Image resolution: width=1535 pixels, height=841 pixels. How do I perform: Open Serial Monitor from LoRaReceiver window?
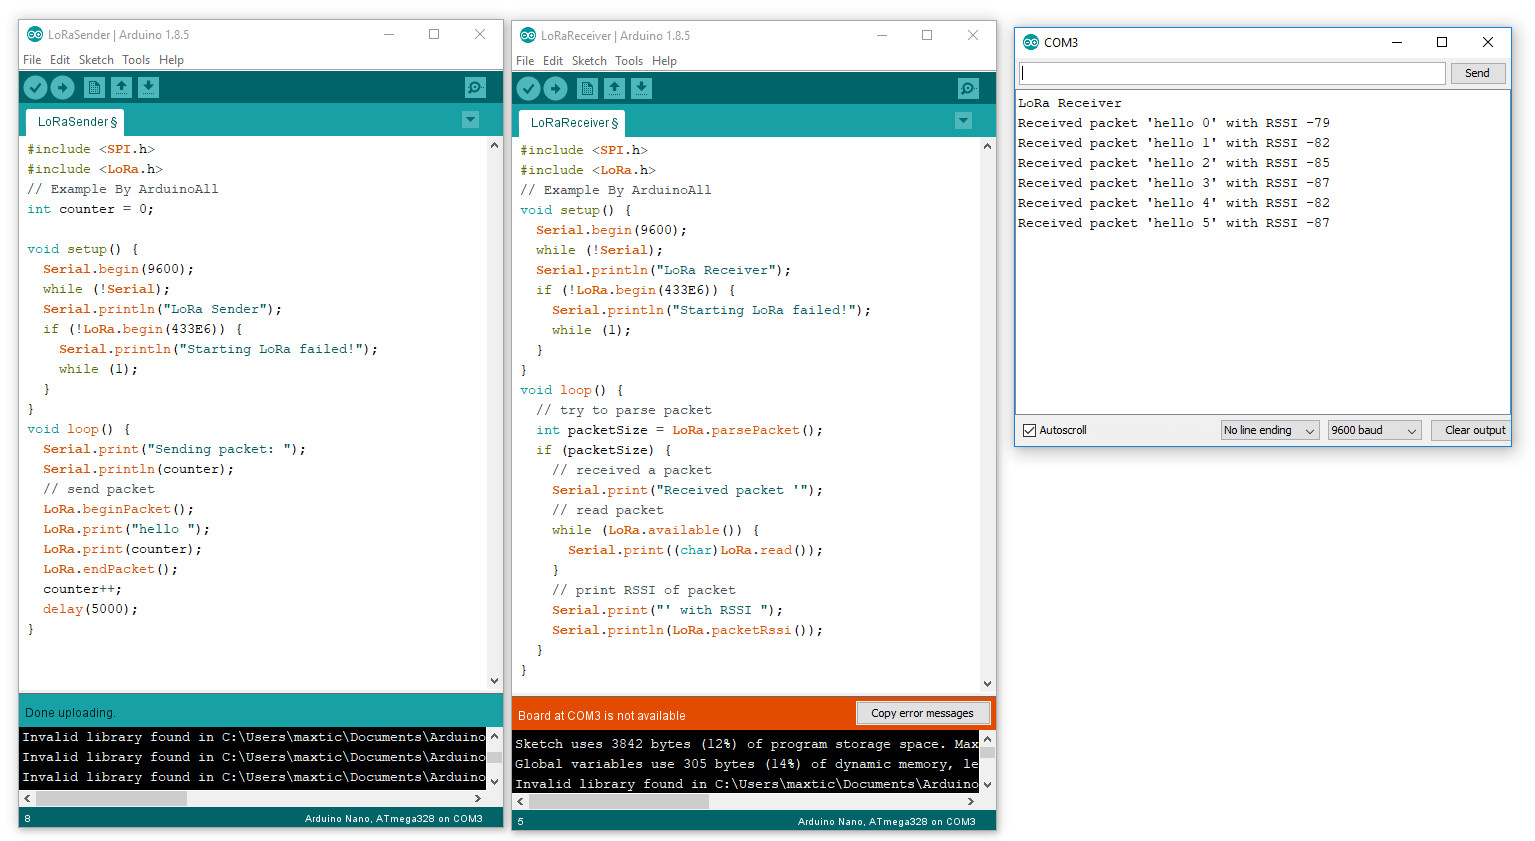969,89
